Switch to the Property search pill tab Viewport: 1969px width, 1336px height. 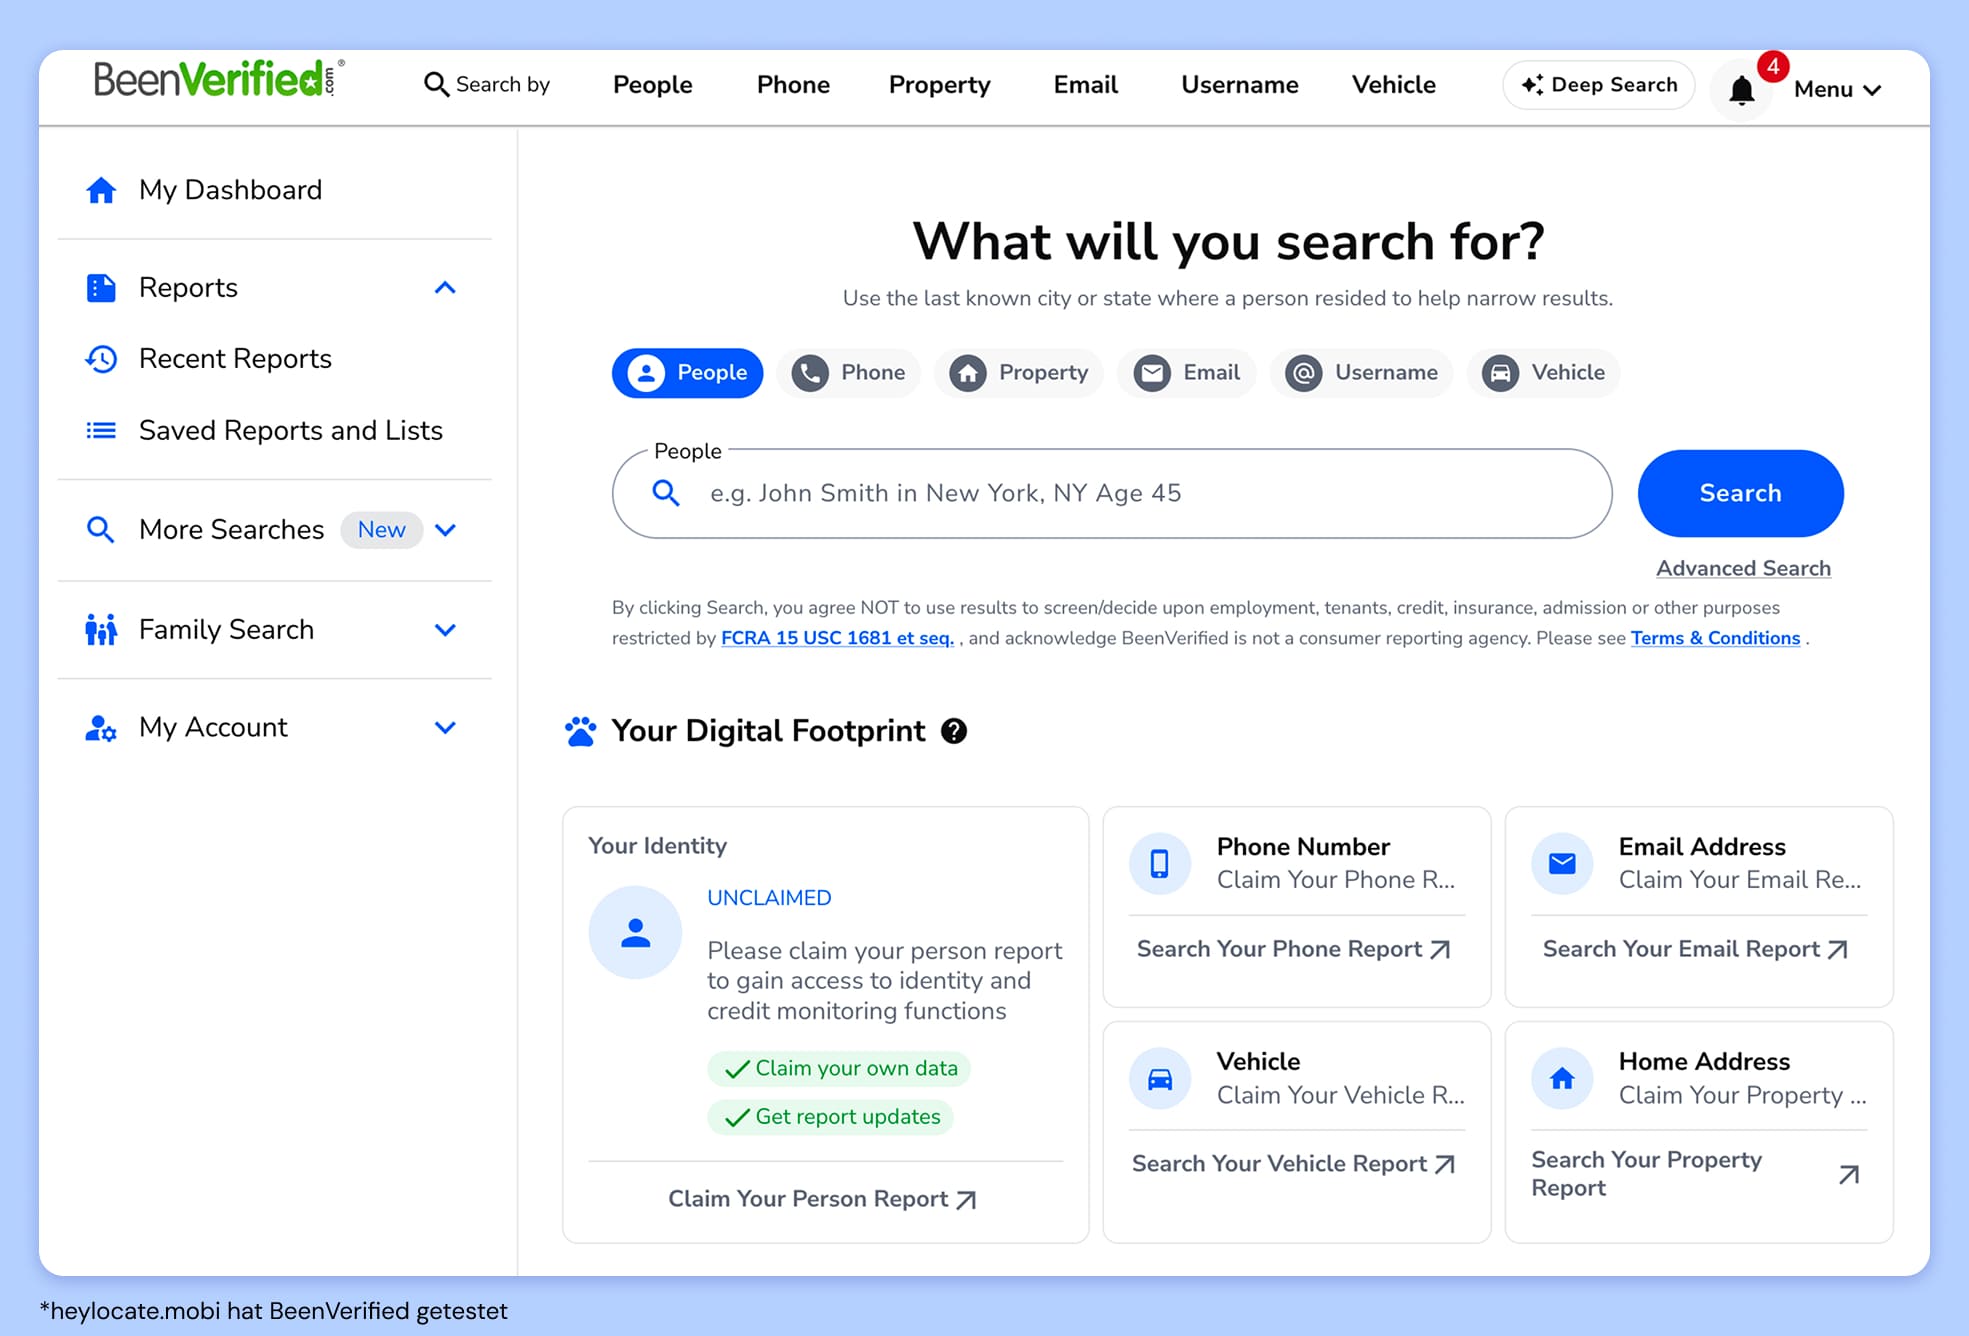pyautogui.click(x=1019, y=373)
